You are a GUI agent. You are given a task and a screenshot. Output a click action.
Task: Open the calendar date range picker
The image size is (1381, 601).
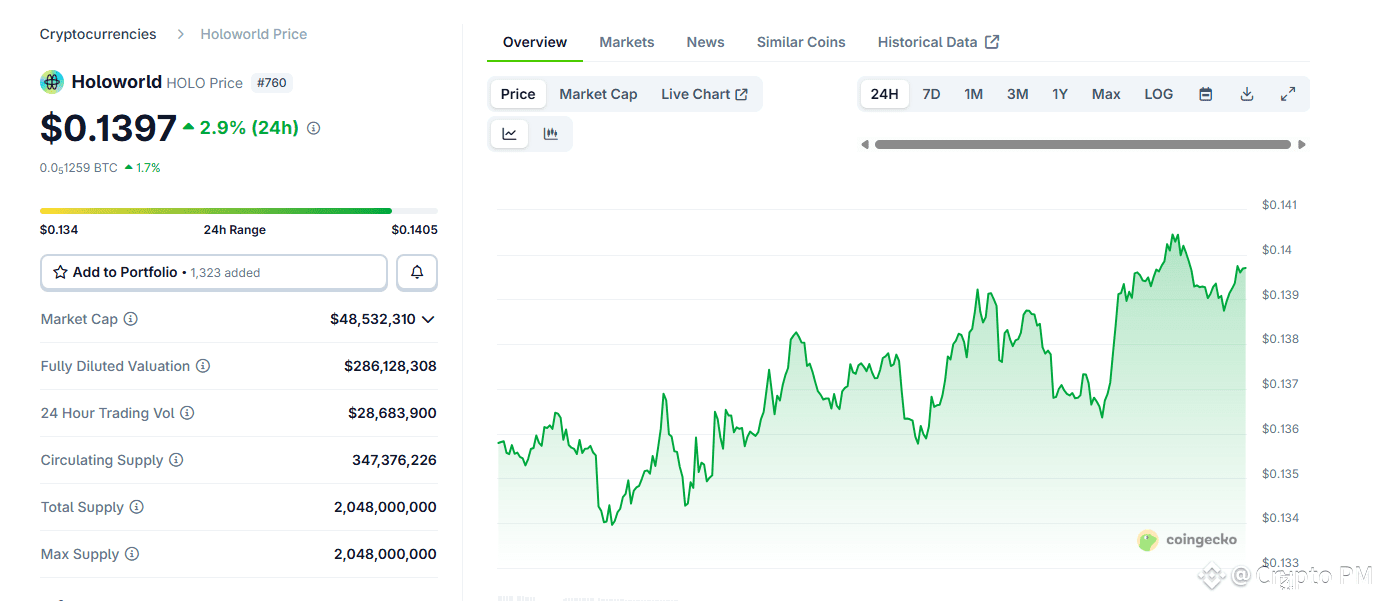coord(1206,94)
